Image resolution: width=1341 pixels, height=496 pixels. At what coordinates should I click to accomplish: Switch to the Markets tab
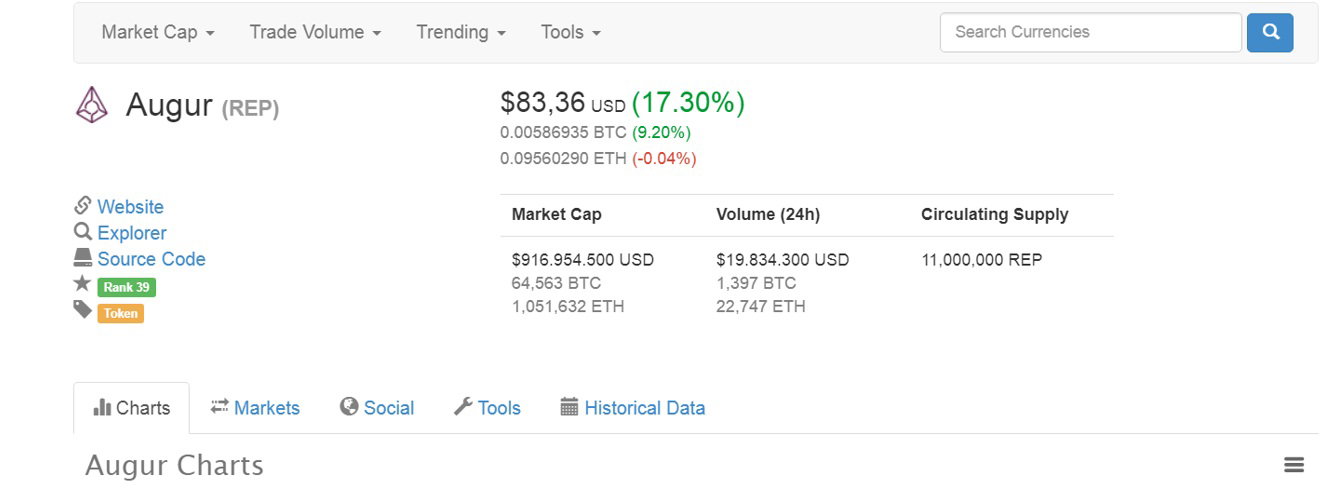pos(255,408)
